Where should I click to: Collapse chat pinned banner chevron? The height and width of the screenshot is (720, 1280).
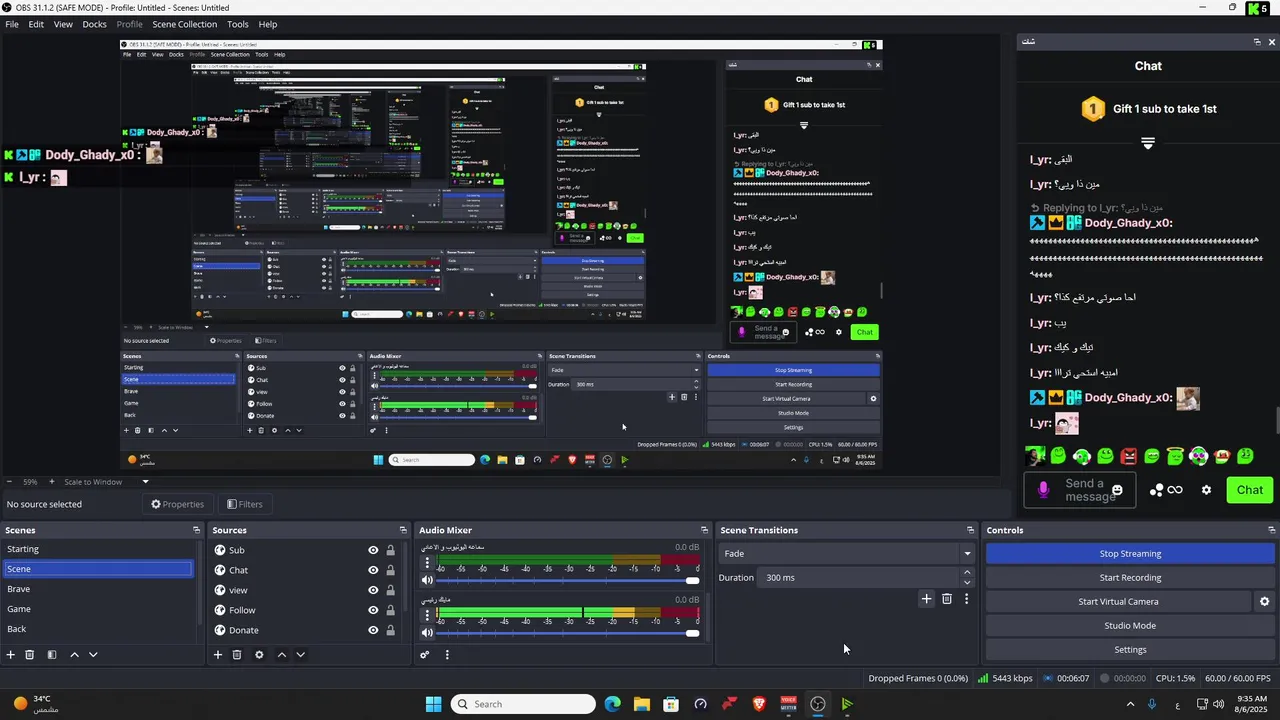pyautogui.click(x=1148, y=144)
